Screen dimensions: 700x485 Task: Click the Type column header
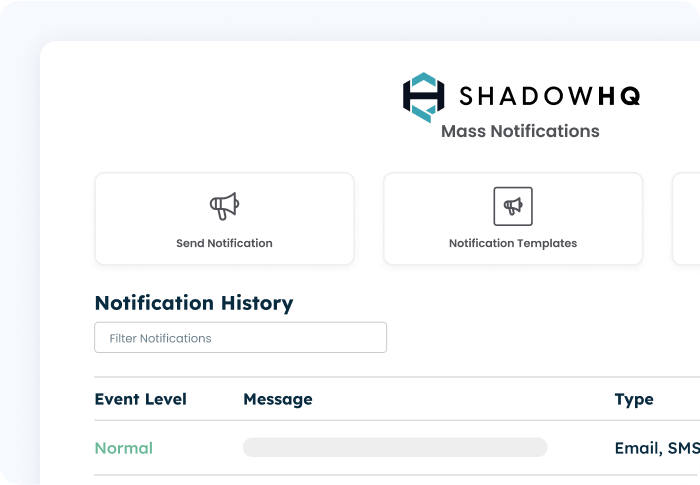pyautogui.click(x=634, y=399)
